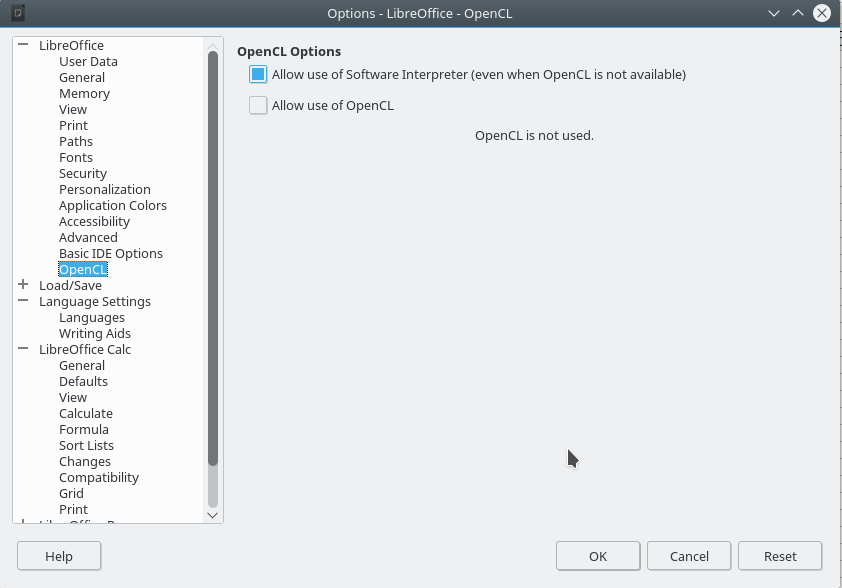Open View settings under LibreOffice

click(73, 110)
